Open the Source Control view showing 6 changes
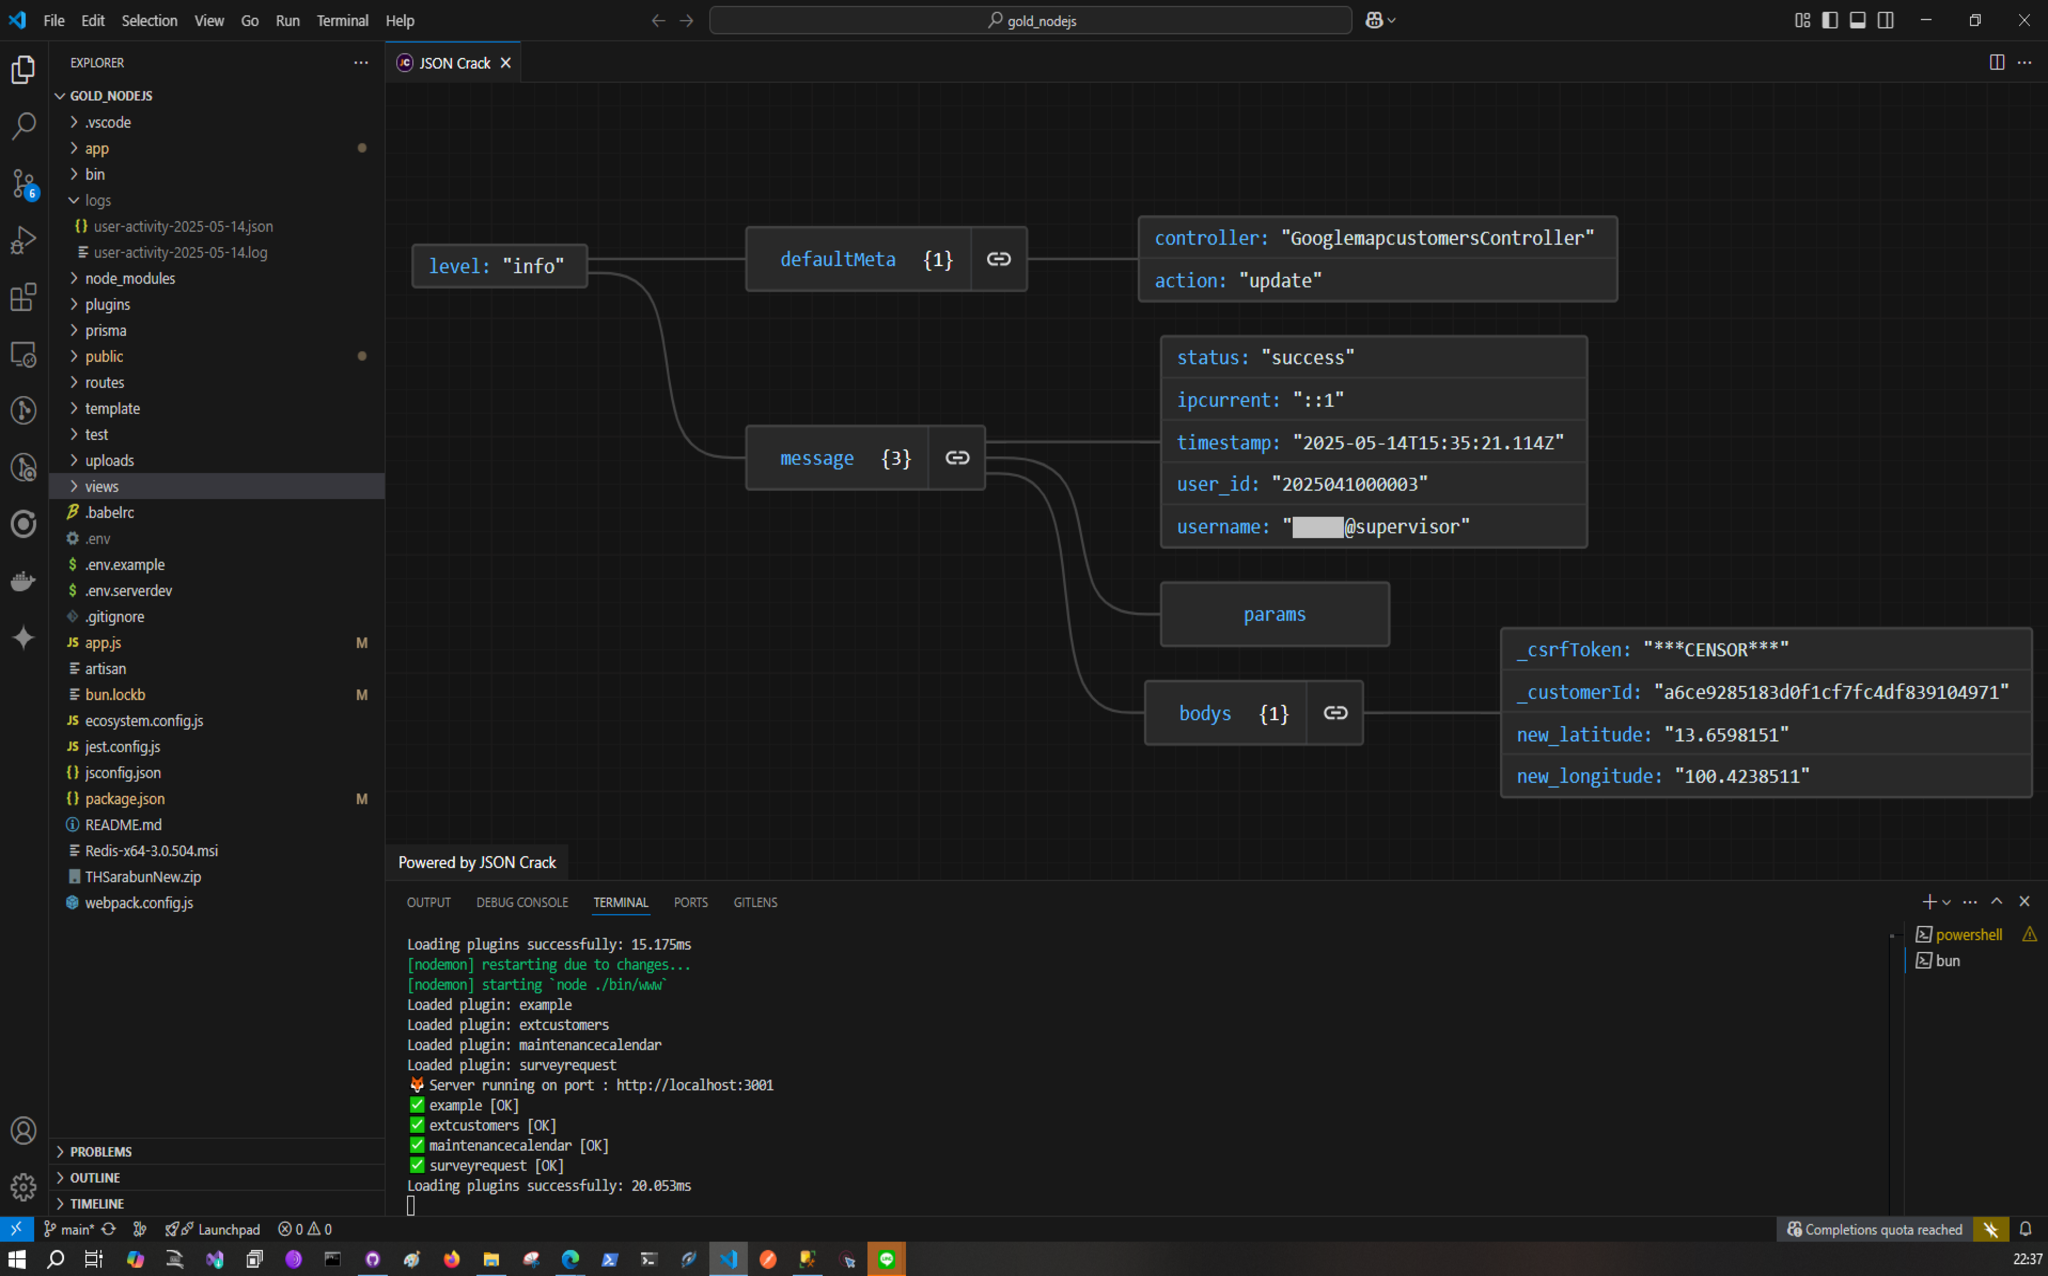This screenshot has width=2048, height=1276. click(x=24, y=183)
